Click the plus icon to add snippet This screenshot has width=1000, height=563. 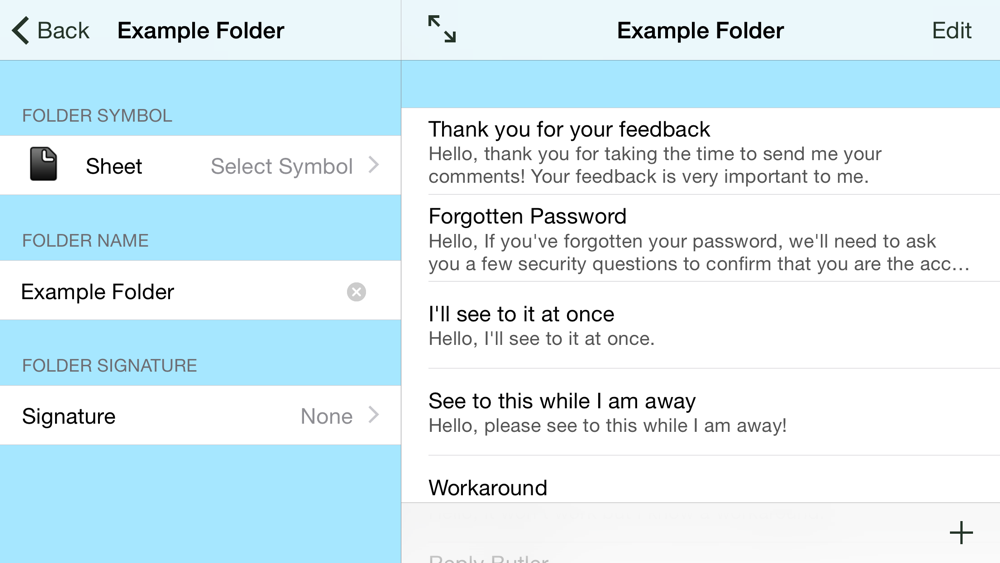click(961, 532)
